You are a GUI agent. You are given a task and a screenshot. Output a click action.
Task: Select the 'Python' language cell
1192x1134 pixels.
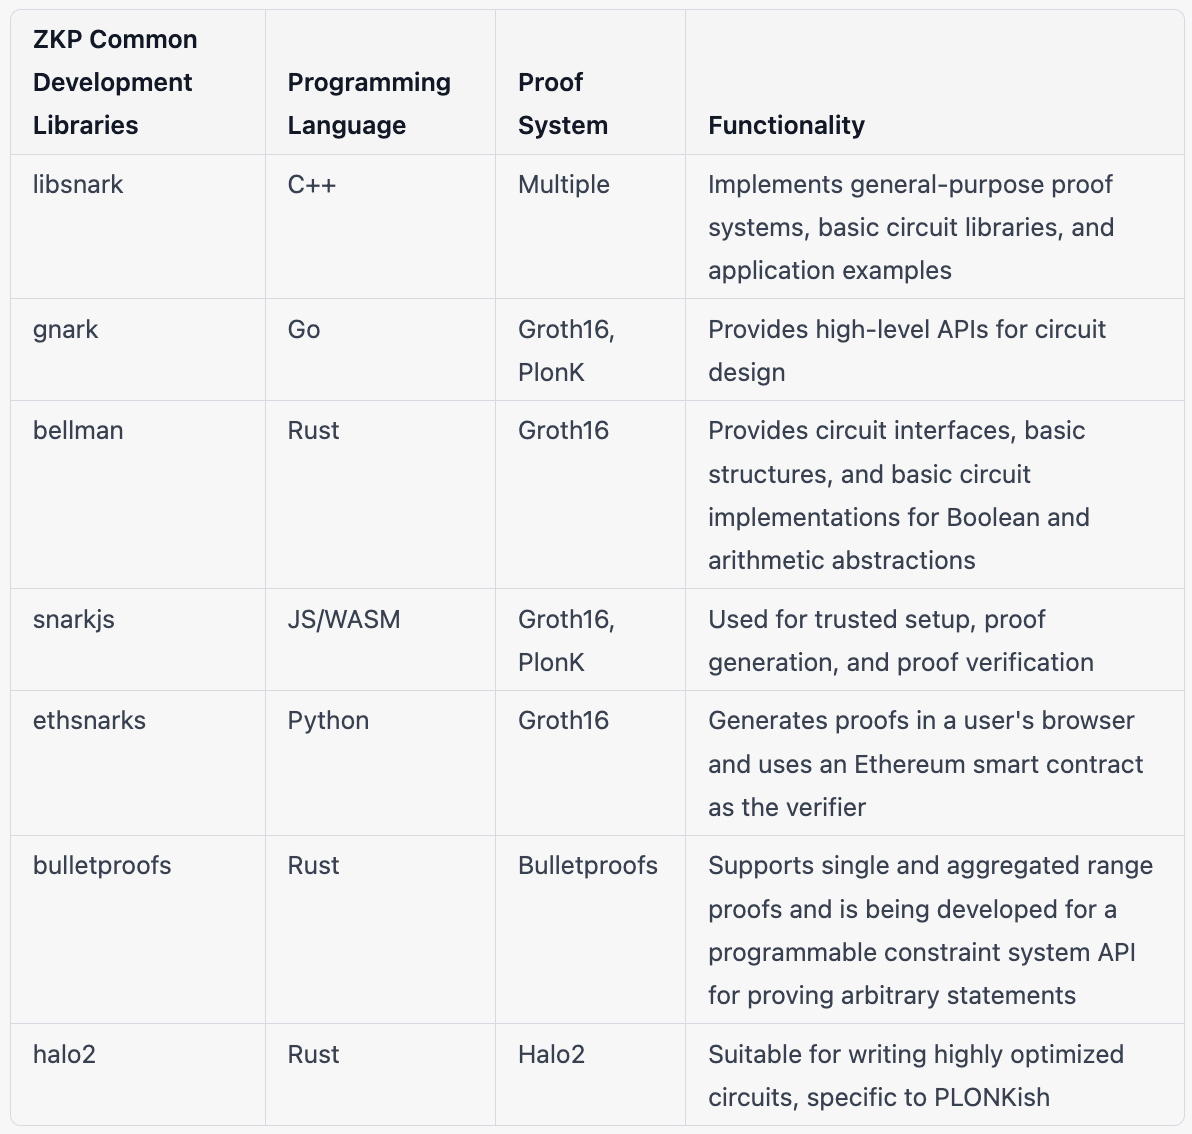[328, 721]
